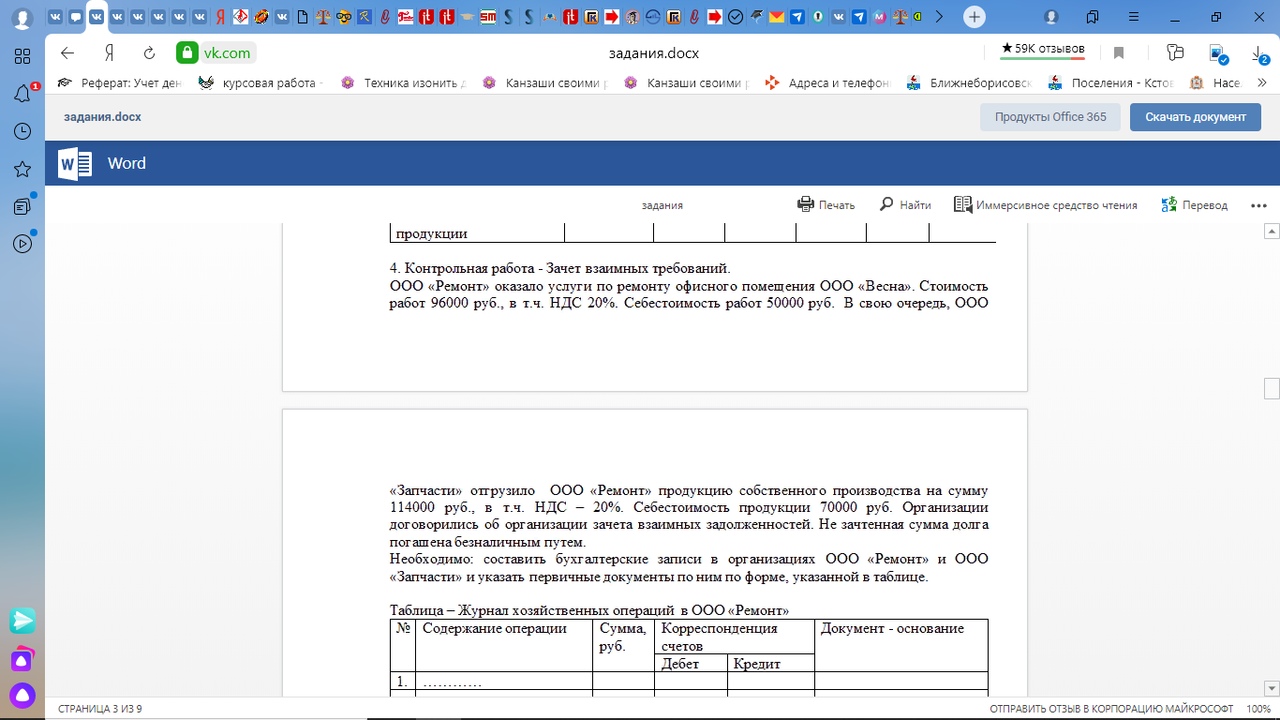Viewport: 1280px width, 720px height.
Task: Click 'Отправить отзыв в корпорацию Майкрософт'
Action: 1111,708
